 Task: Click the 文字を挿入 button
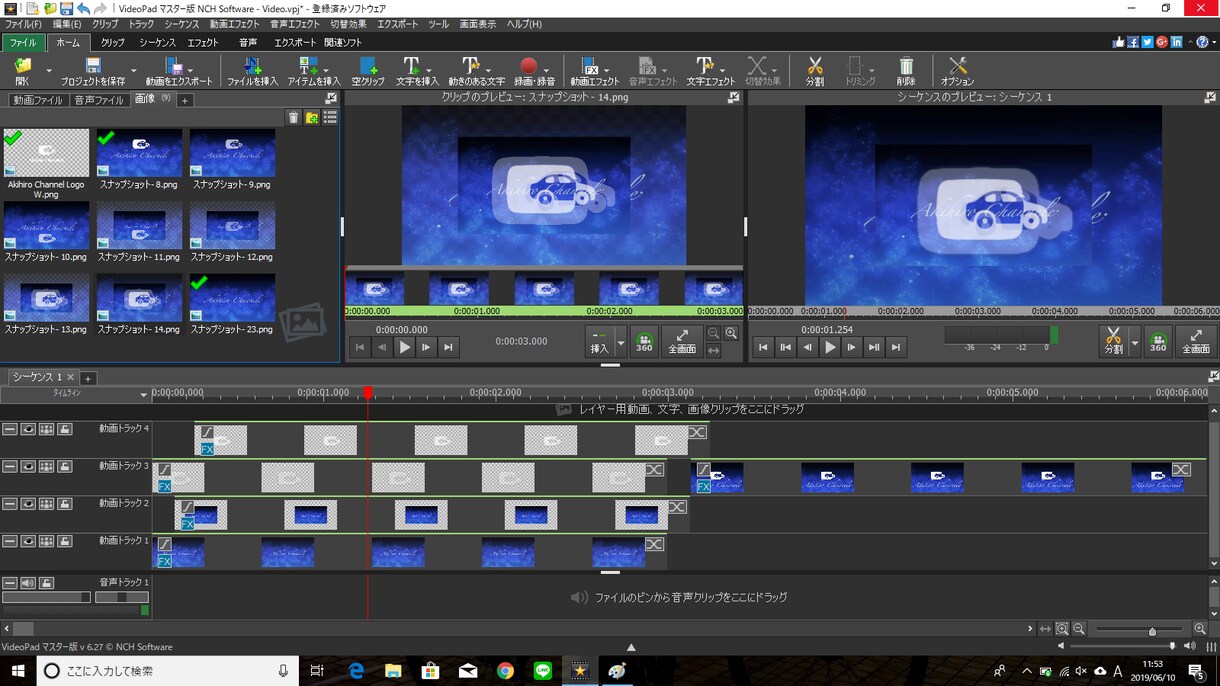417,71
